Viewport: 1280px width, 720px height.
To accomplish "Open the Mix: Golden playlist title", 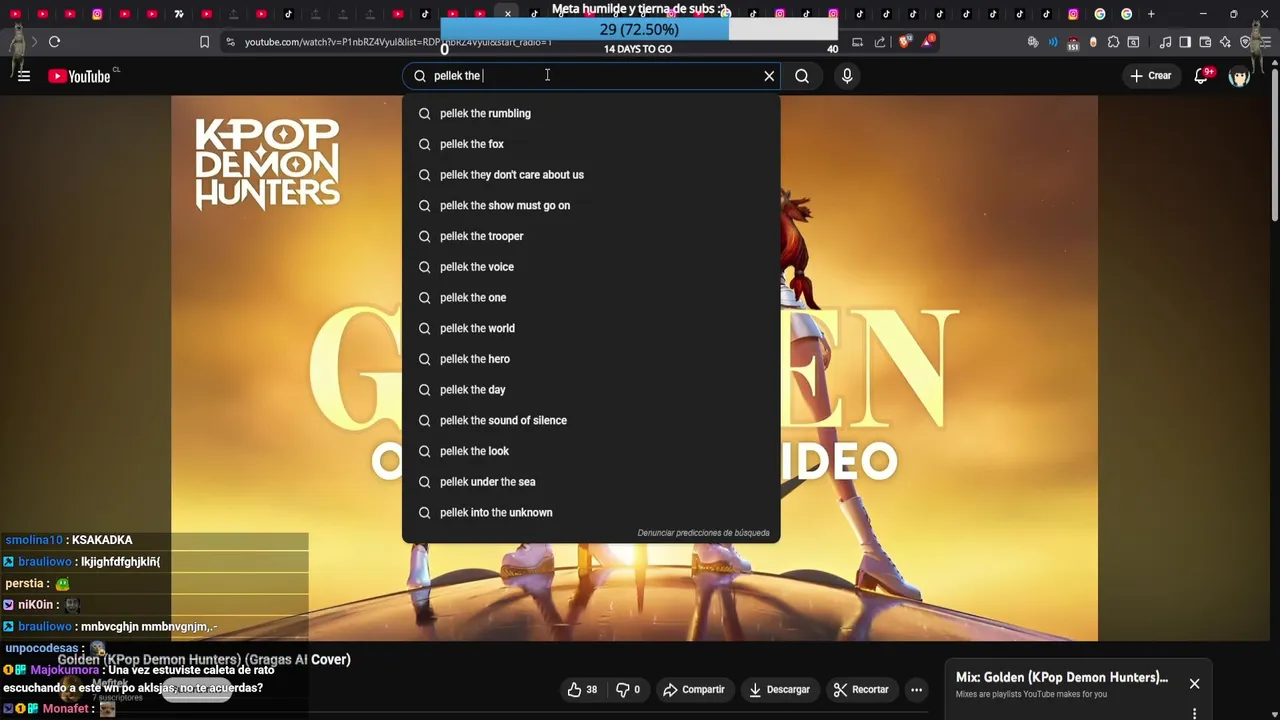I will pyautogui.click(x=1061, y=677).
